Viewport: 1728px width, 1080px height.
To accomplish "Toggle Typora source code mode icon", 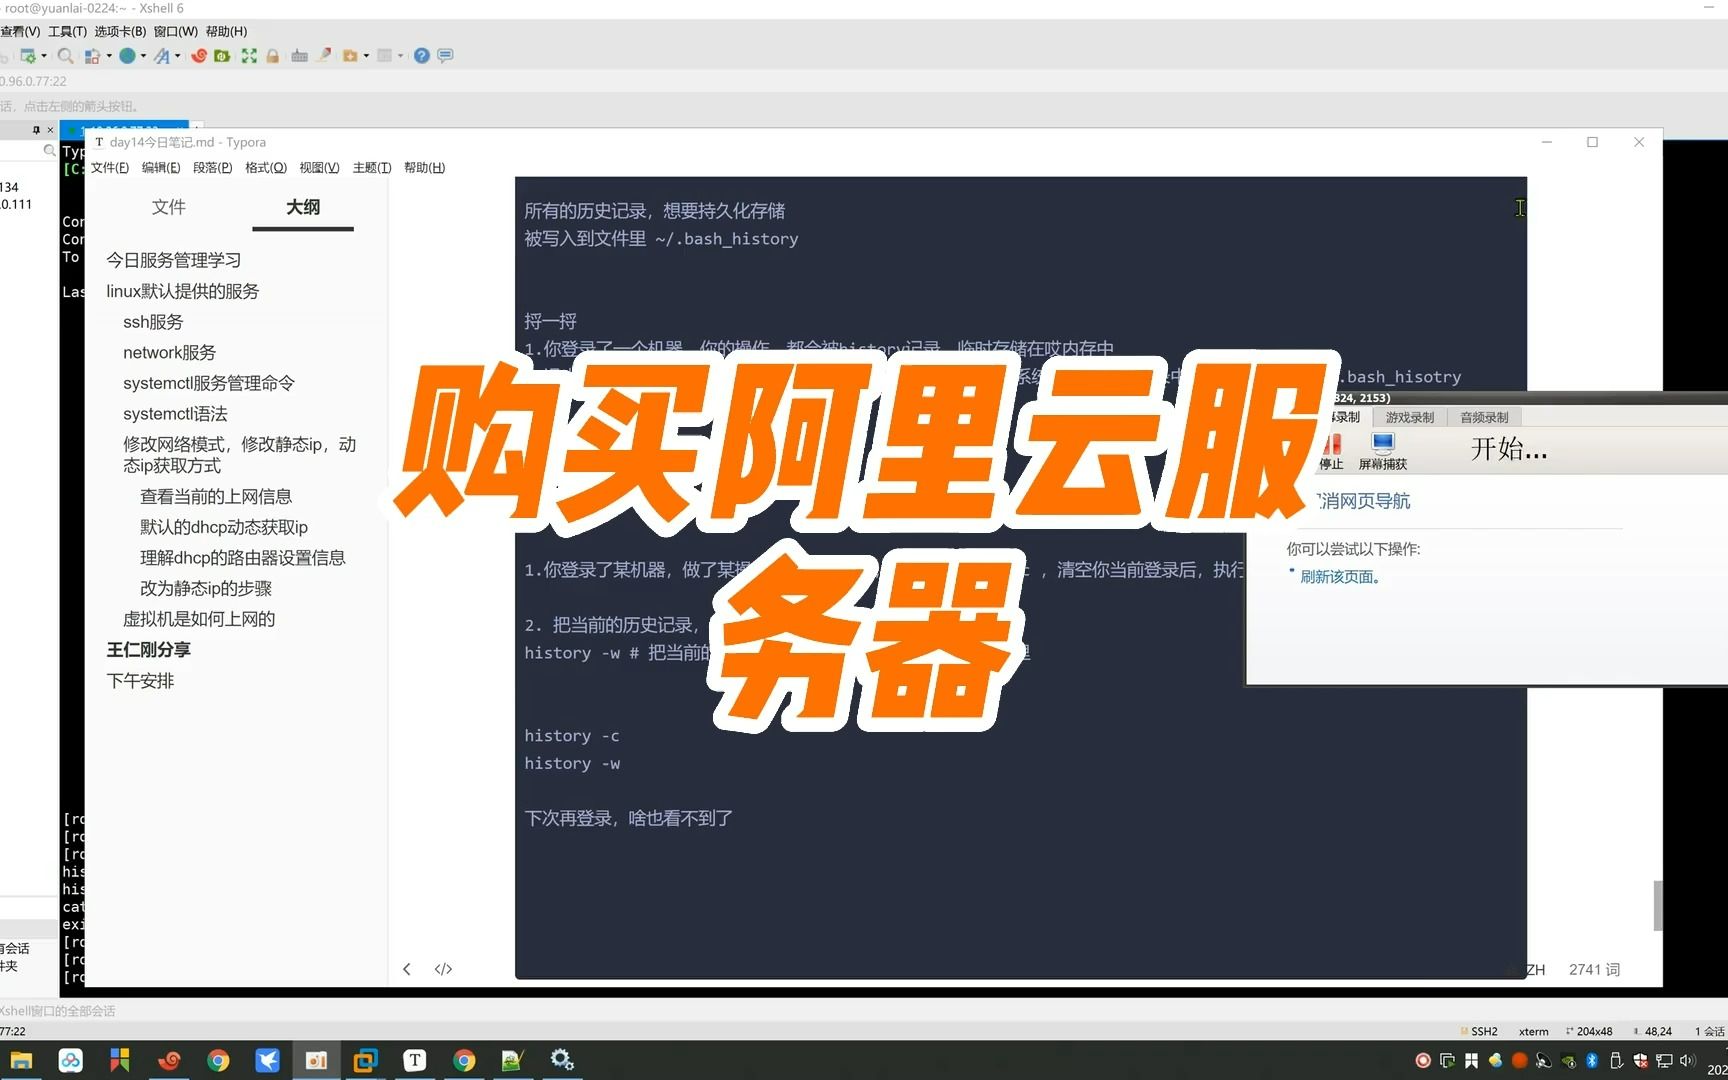I will click(x=443, y=969).
